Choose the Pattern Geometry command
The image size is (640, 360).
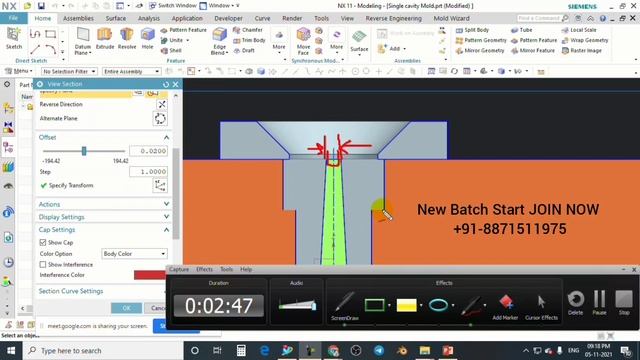[x=481, y=40]
